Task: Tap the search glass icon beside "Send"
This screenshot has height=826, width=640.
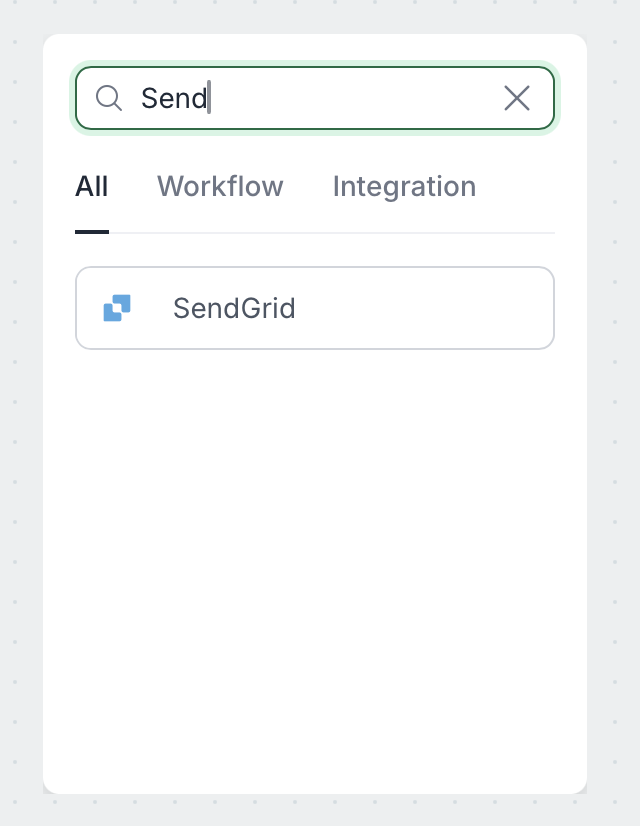Action: (108, 98)
